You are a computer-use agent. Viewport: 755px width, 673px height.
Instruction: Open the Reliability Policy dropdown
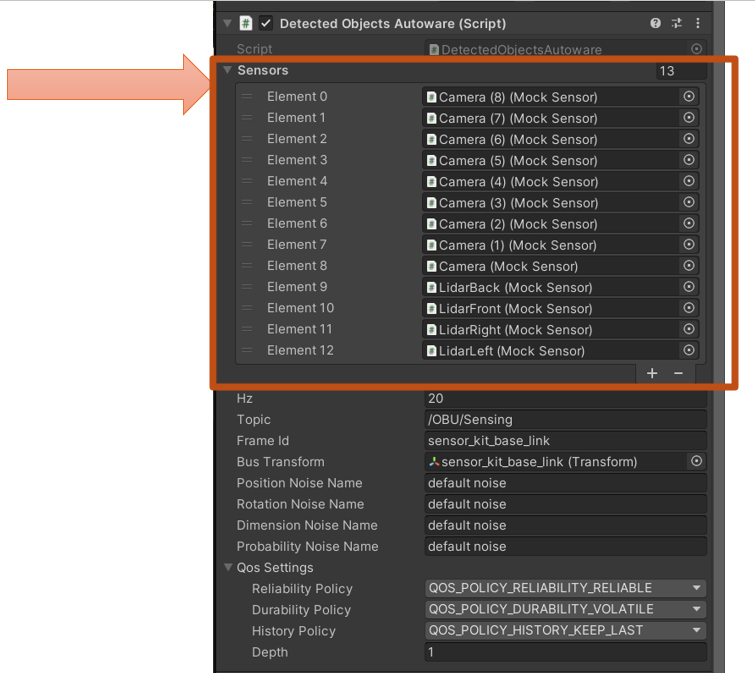[x=565, y=588]
